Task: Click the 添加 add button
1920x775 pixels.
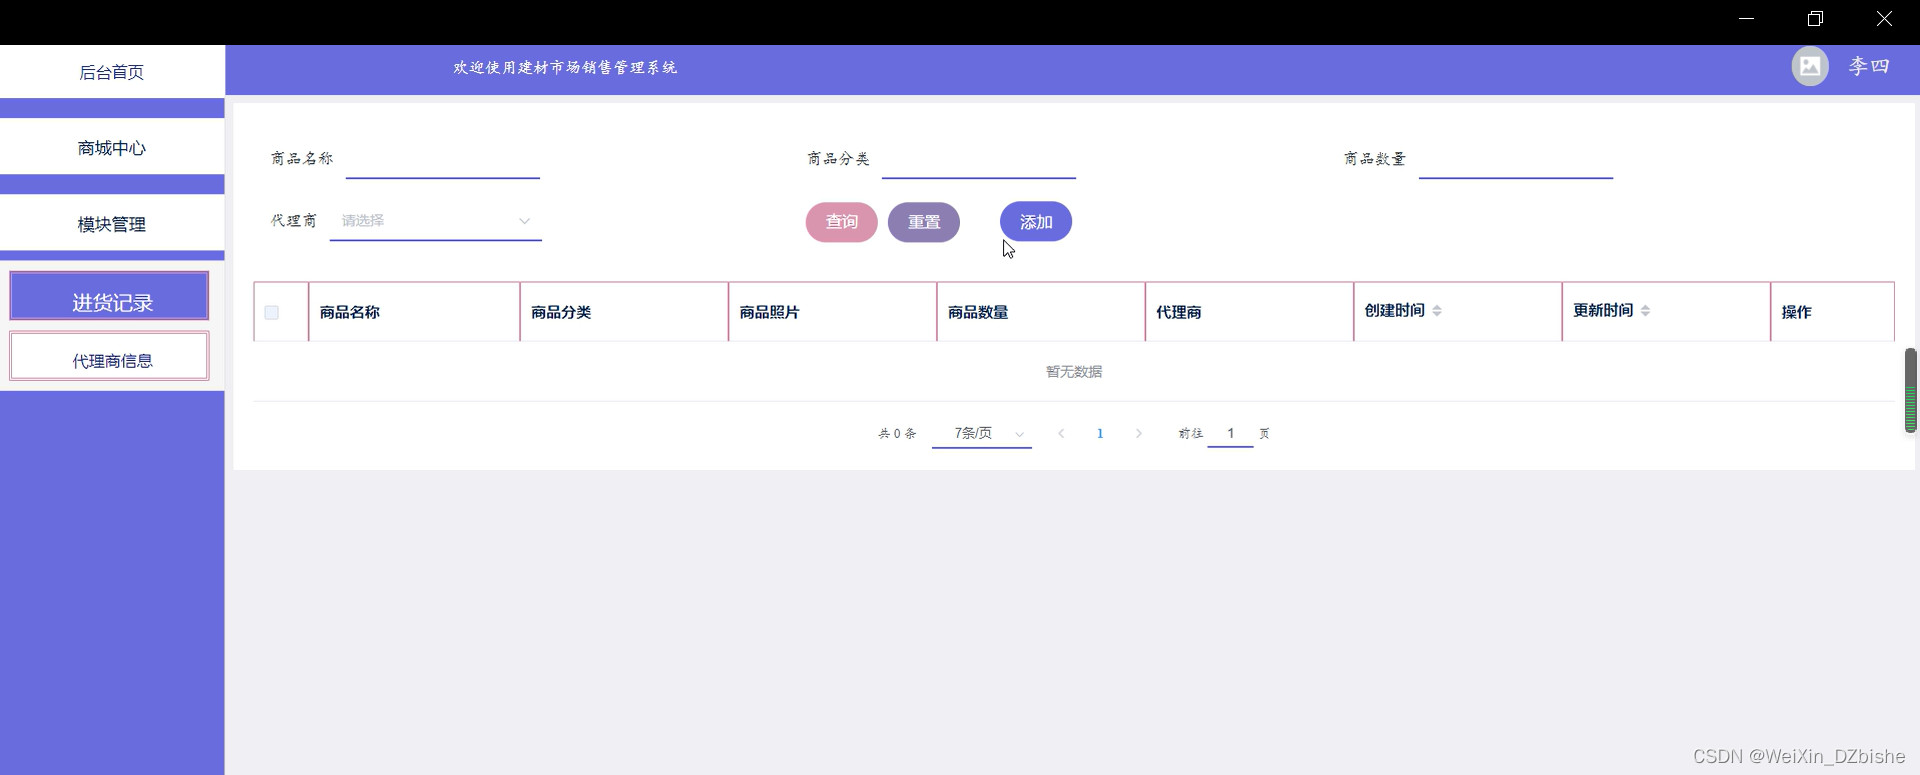Action: 1036,222
